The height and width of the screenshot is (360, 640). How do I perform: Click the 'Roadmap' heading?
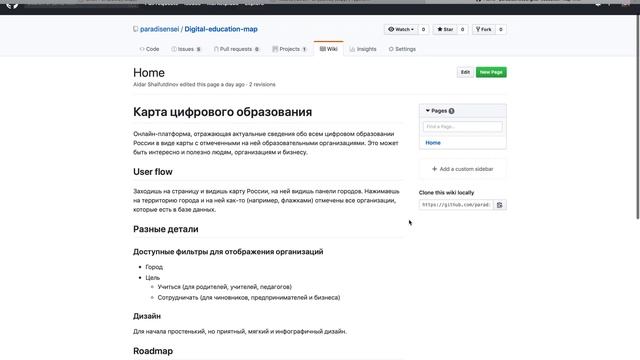(153, 351)
